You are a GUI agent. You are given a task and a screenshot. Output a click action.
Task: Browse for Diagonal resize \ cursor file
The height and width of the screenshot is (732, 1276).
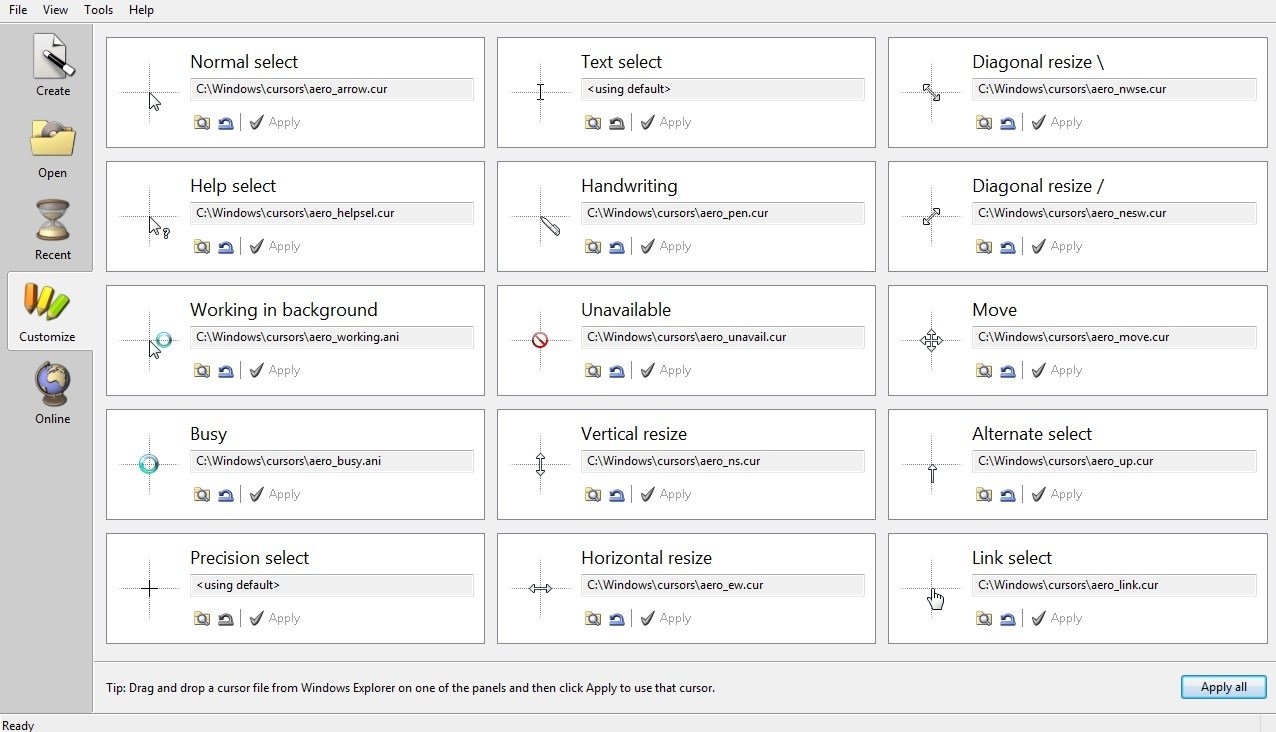[984, 122]
